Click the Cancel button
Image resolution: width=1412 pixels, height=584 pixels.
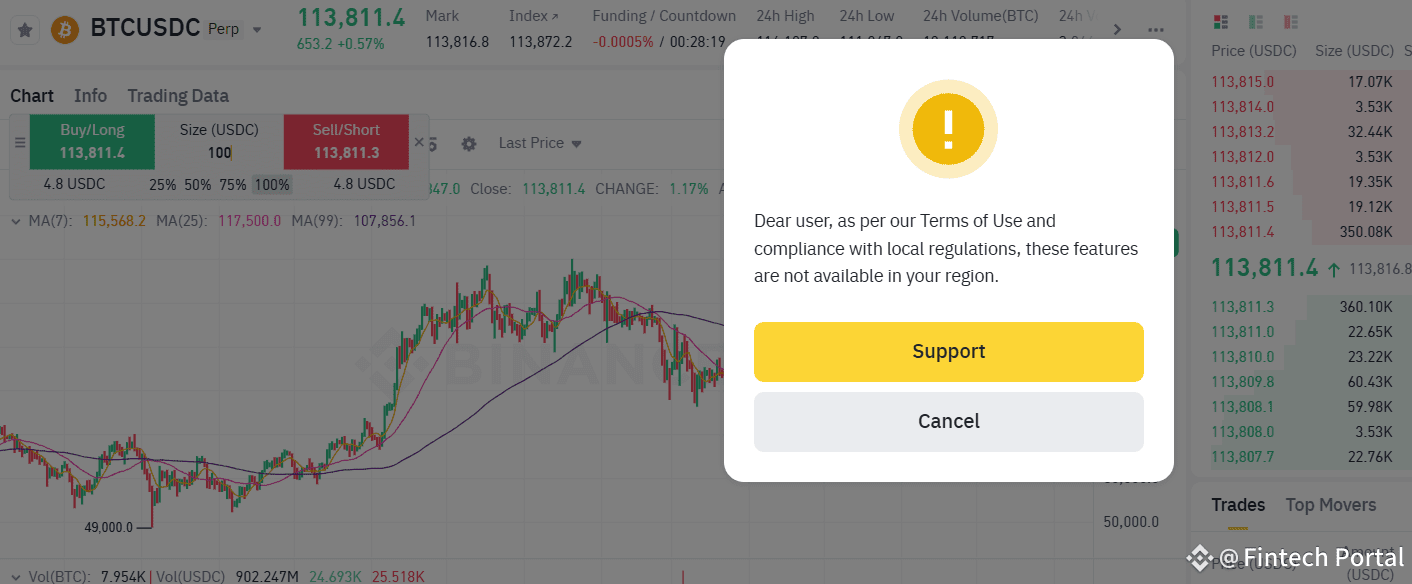[x=948, y=421]
